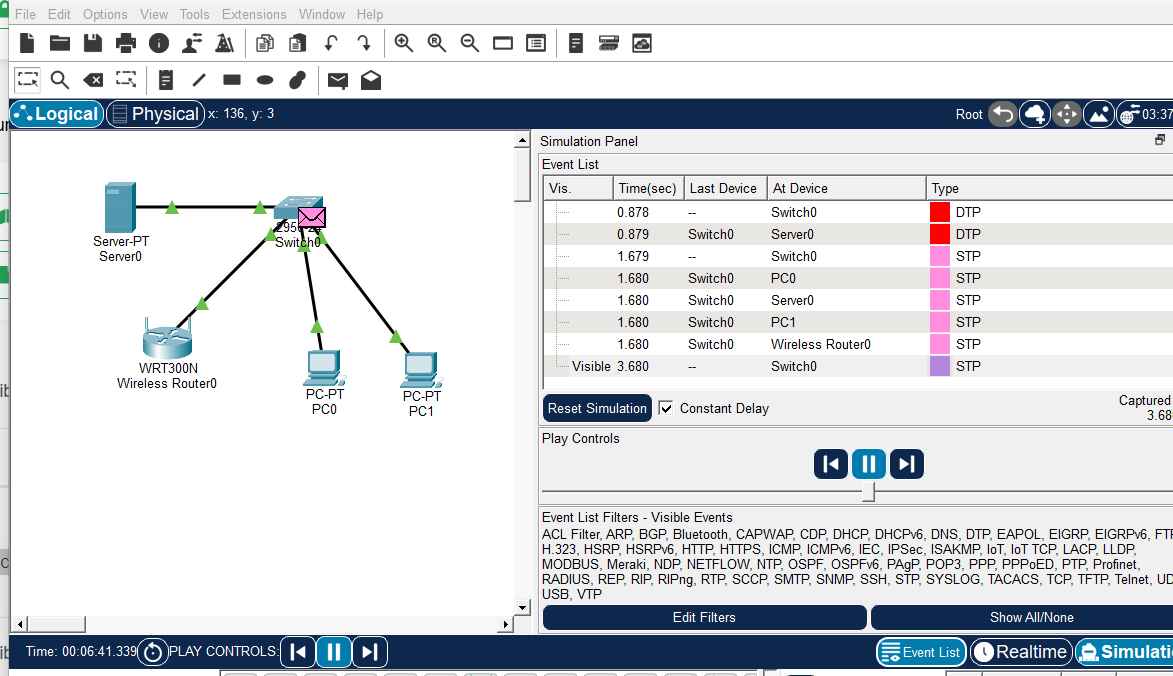Undo the last action
Screen dimensions: 1173x676
click(331, 43)
